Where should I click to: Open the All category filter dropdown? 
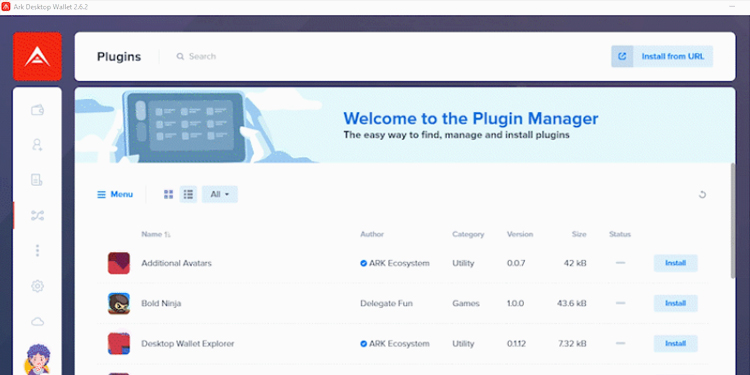220,194
